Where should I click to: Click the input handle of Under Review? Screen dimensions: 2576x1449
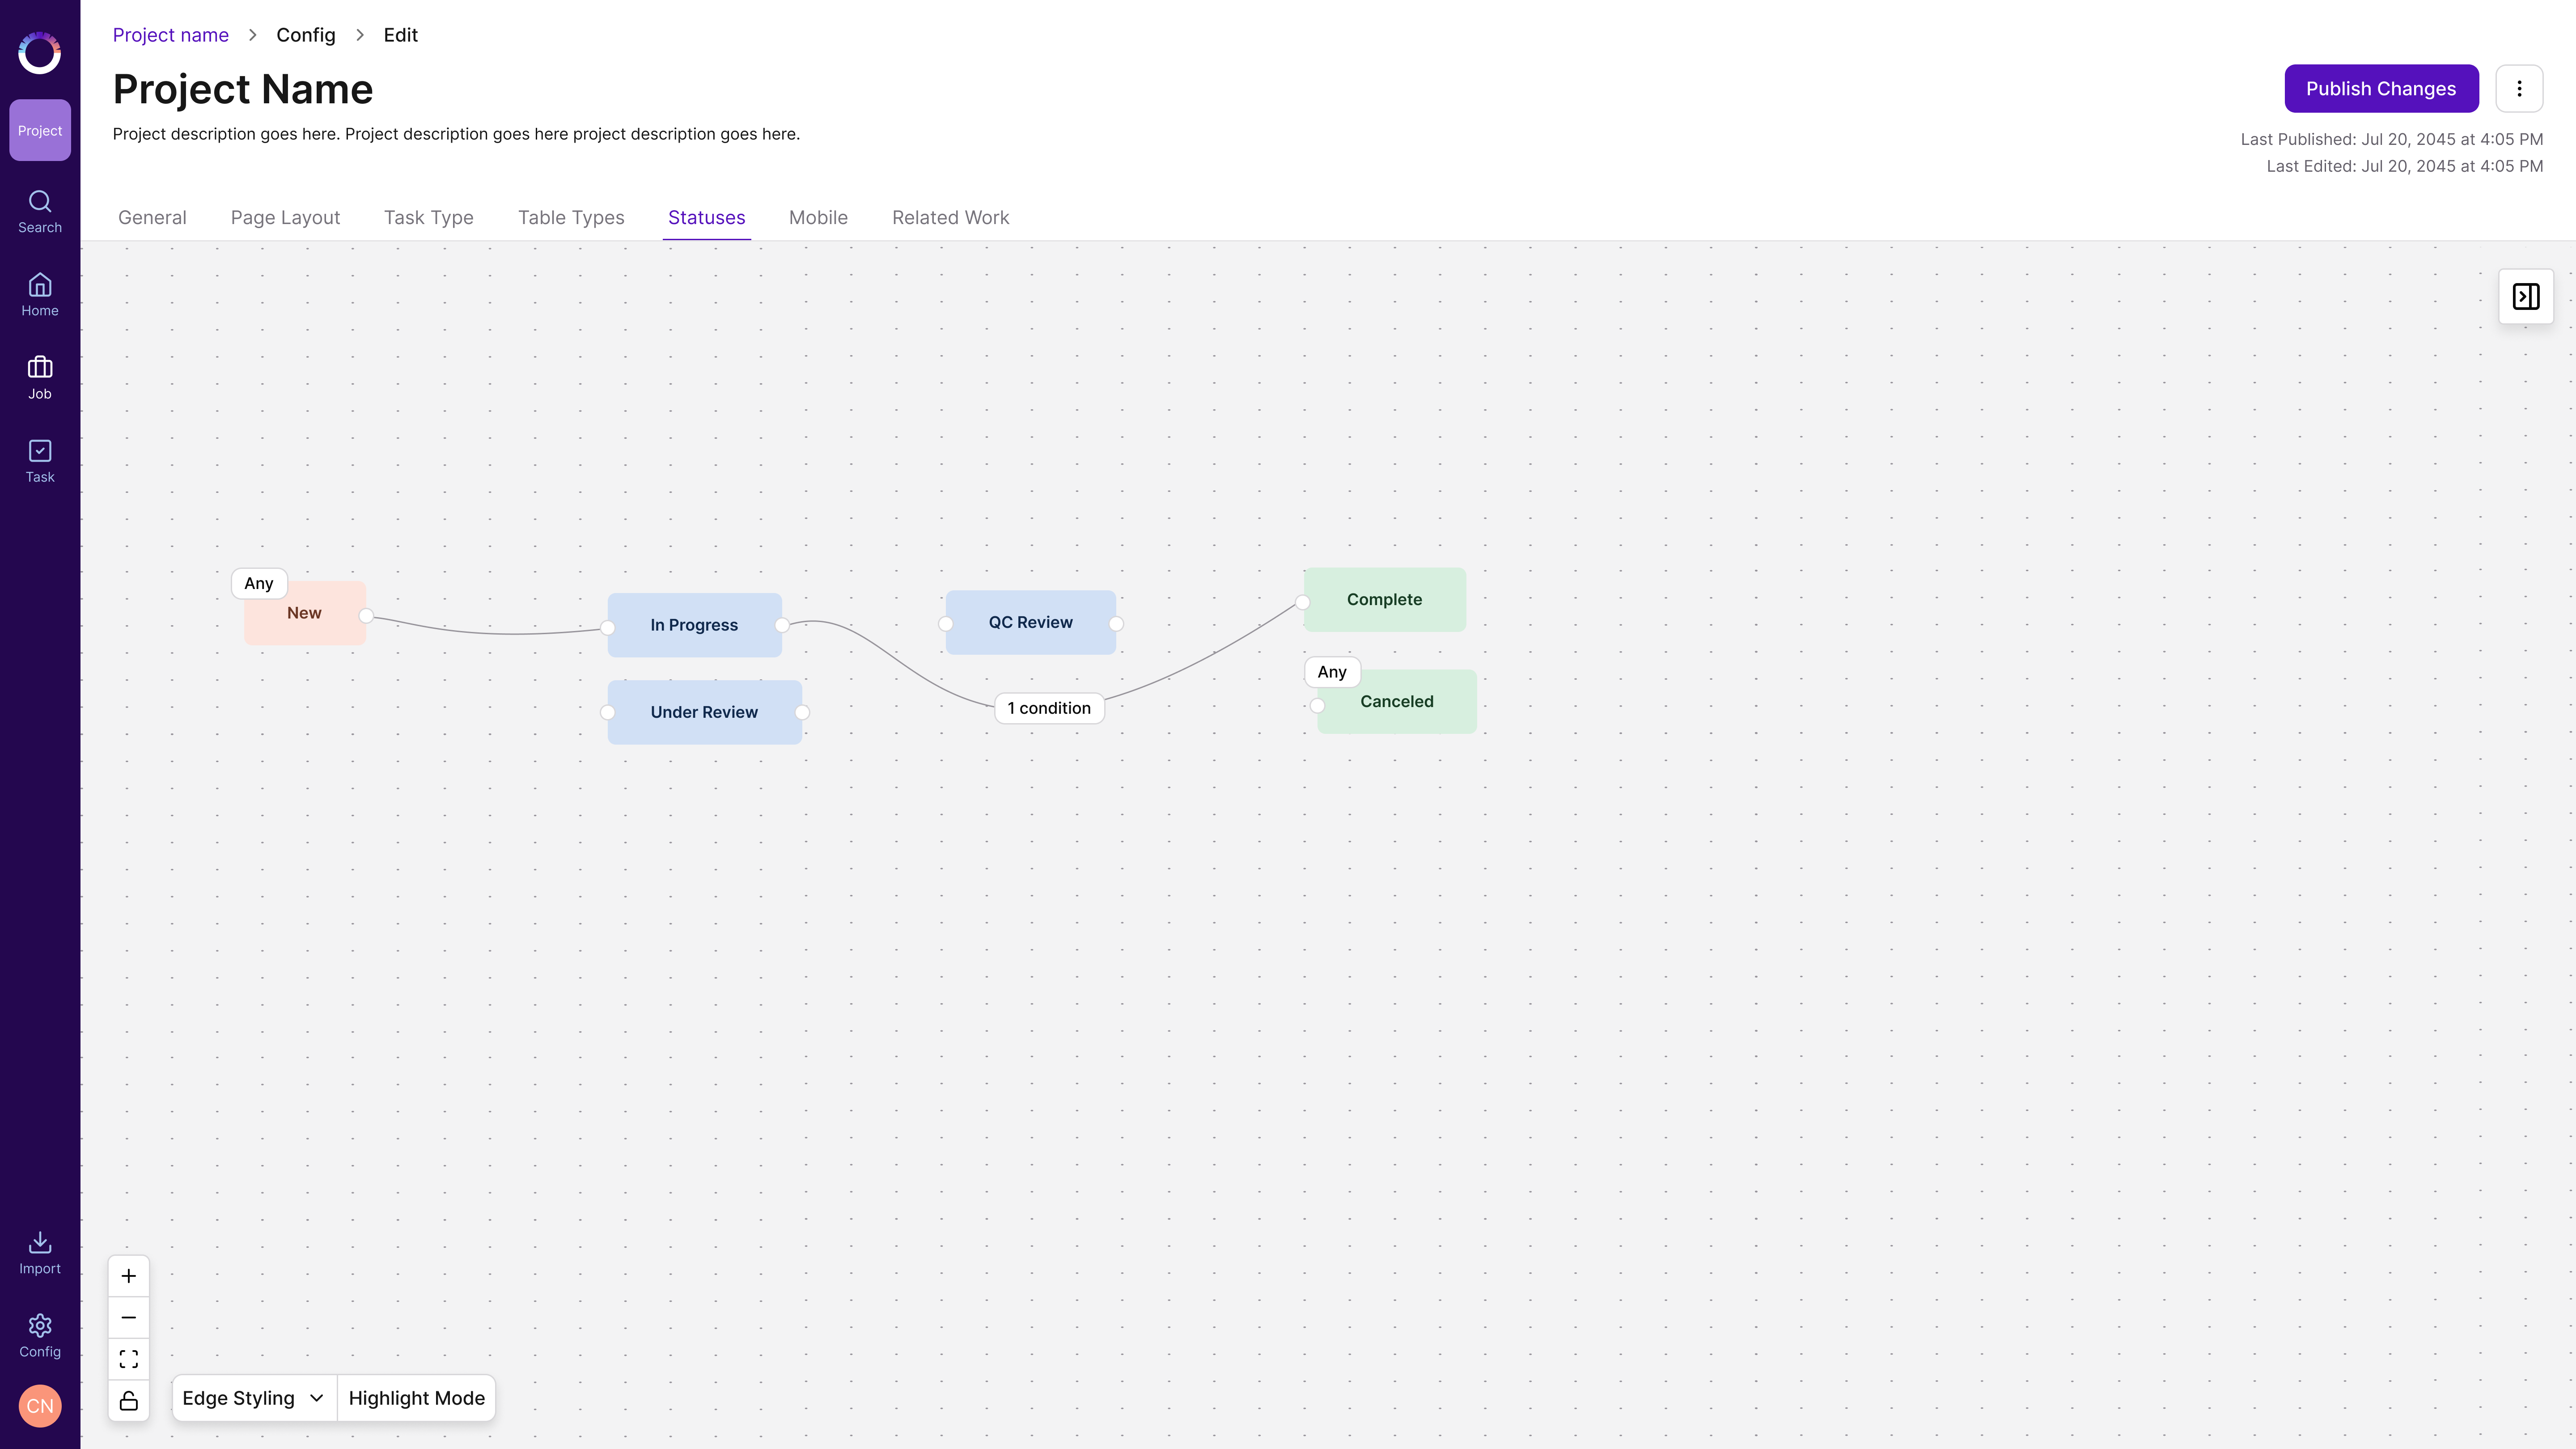click(608, 713)
